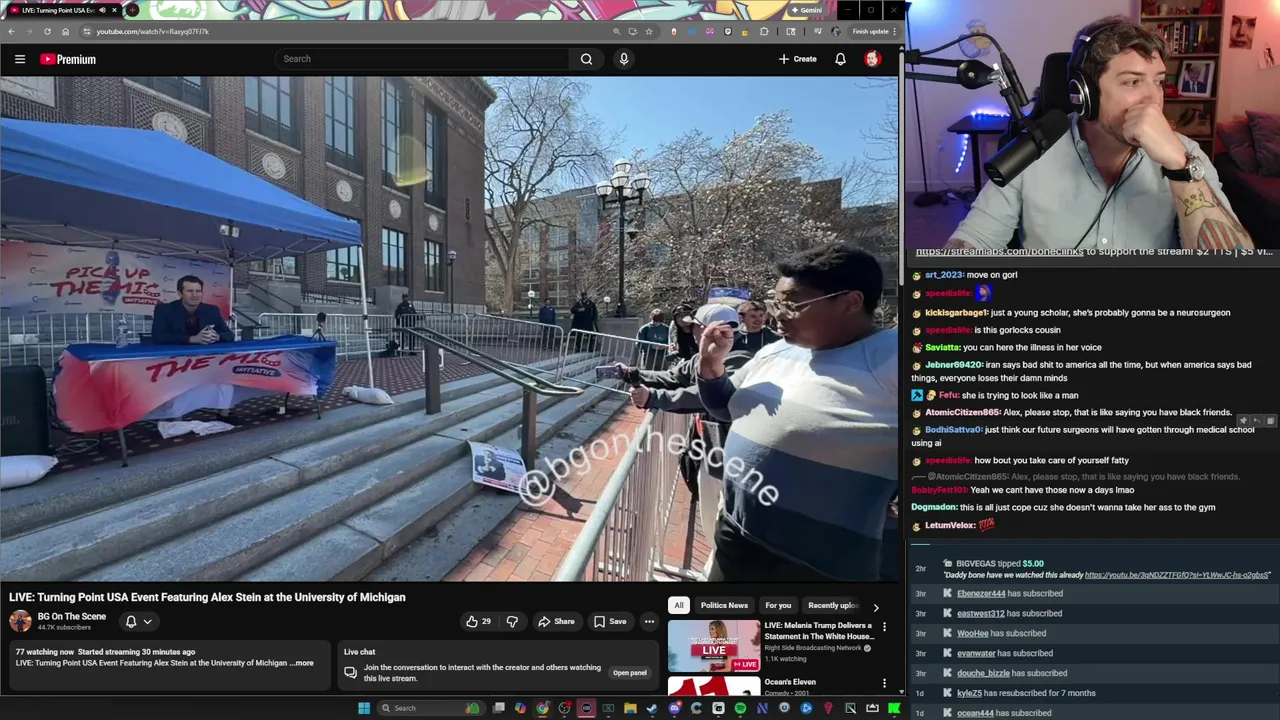Viewport: 1280px width, 720px height.
Task: Click the Right Side Broadcasting Network channel name
Action: click(x=812, y=648)
